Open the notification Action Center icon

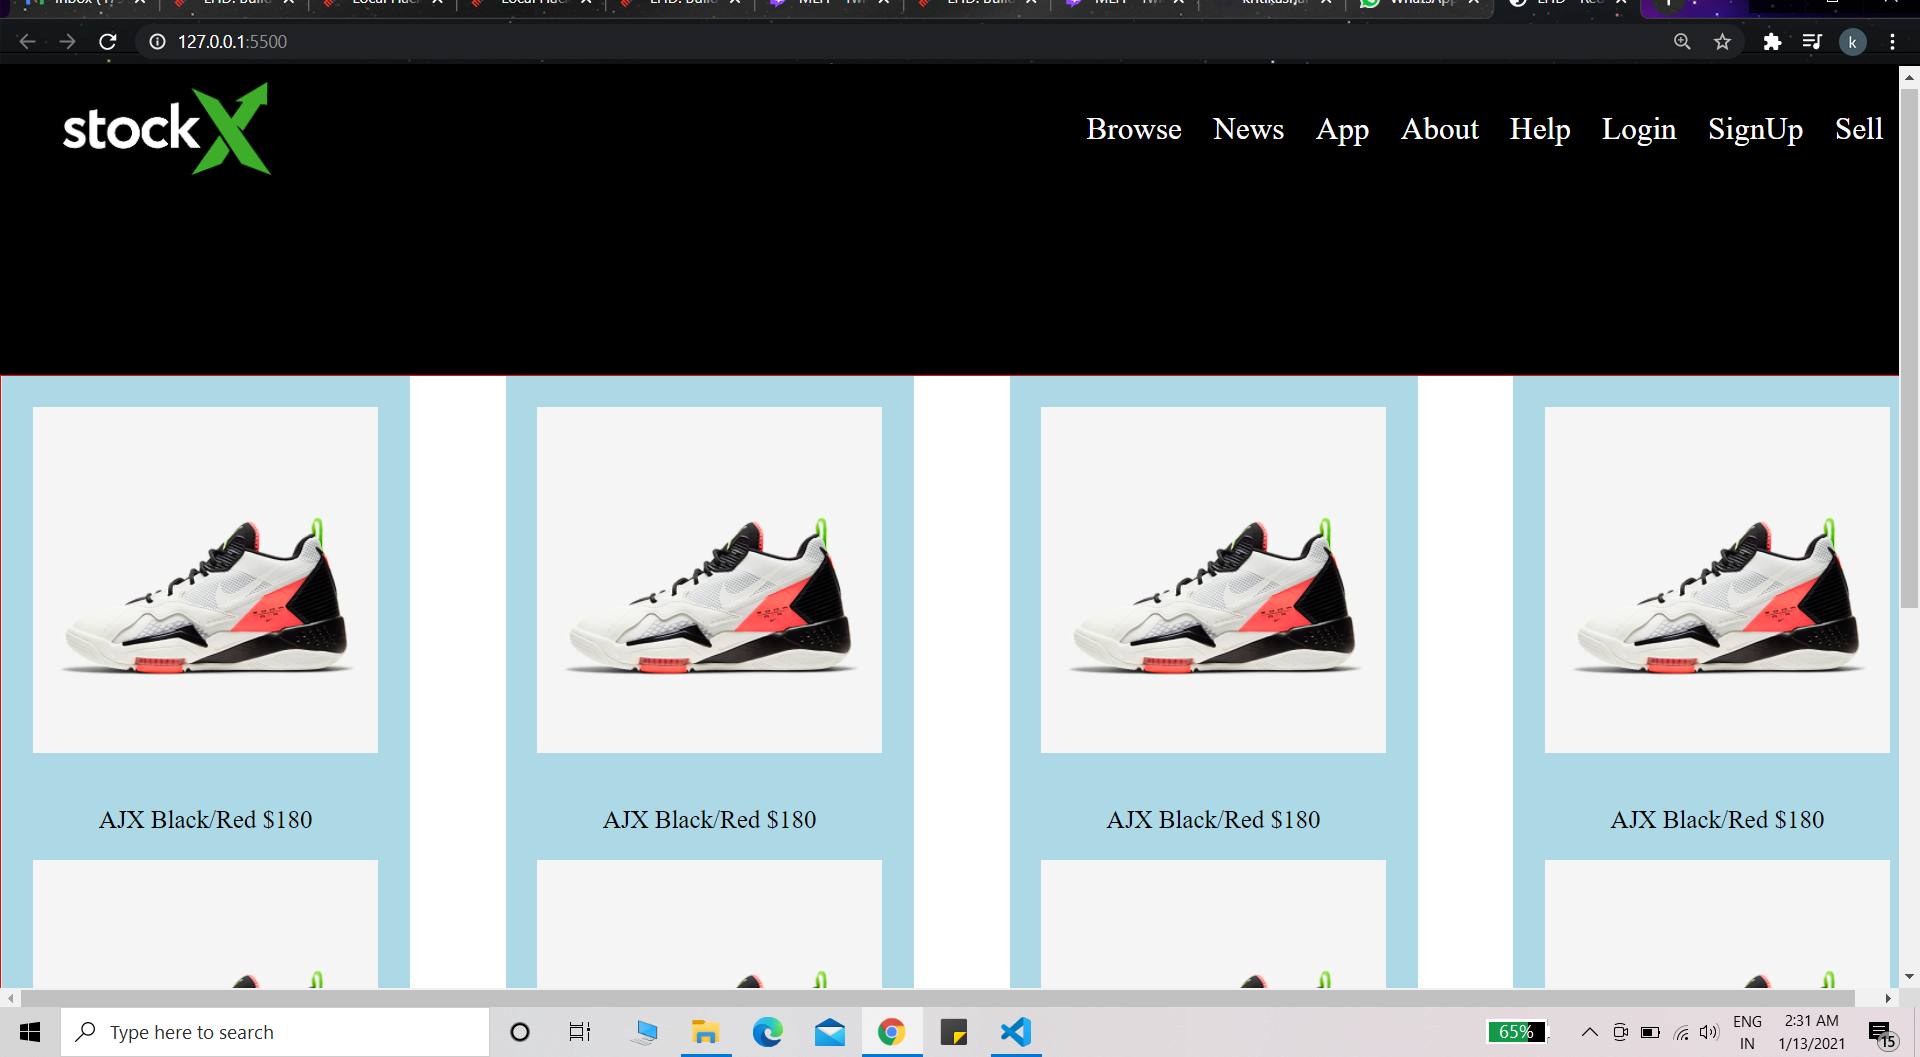pos(1881,1034)
